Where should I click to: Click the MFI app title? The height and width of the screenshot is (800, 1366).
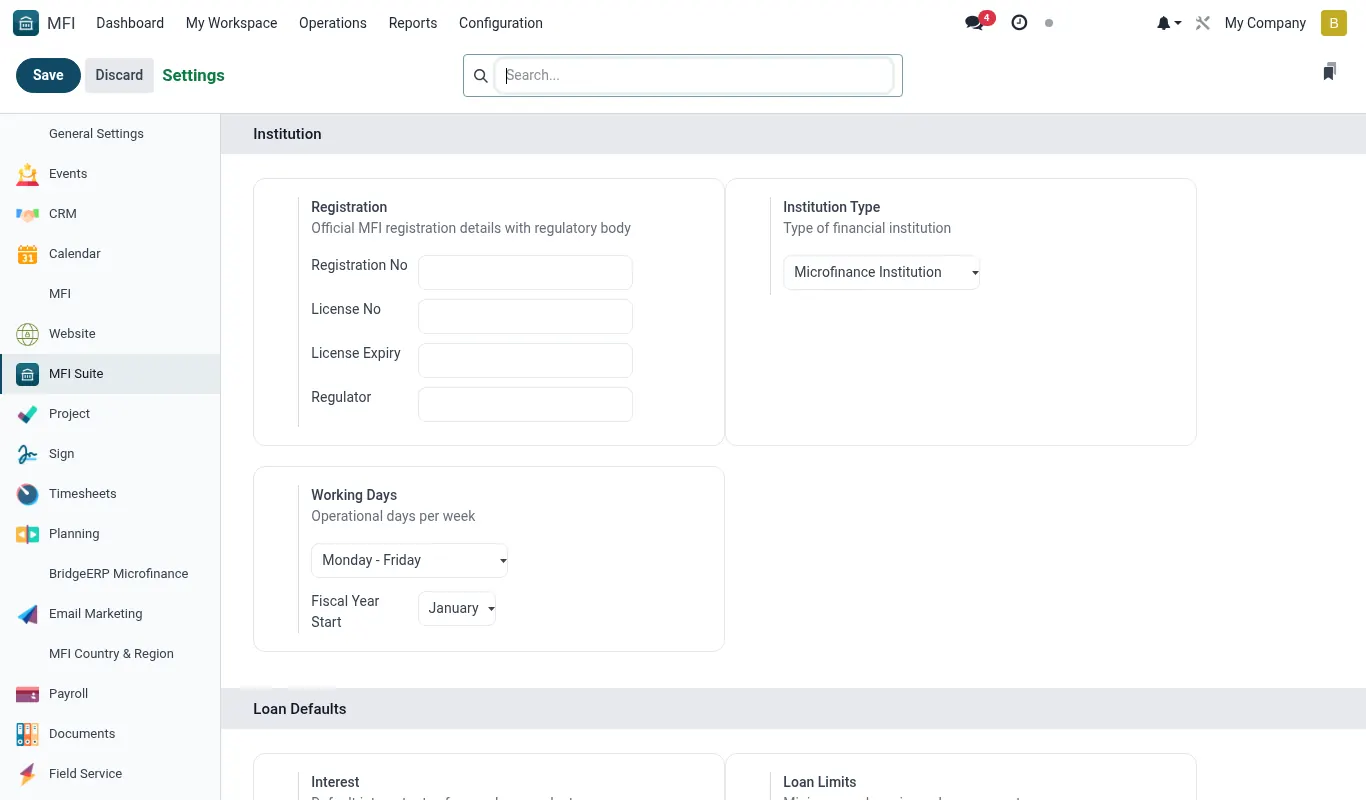(61, 23)
